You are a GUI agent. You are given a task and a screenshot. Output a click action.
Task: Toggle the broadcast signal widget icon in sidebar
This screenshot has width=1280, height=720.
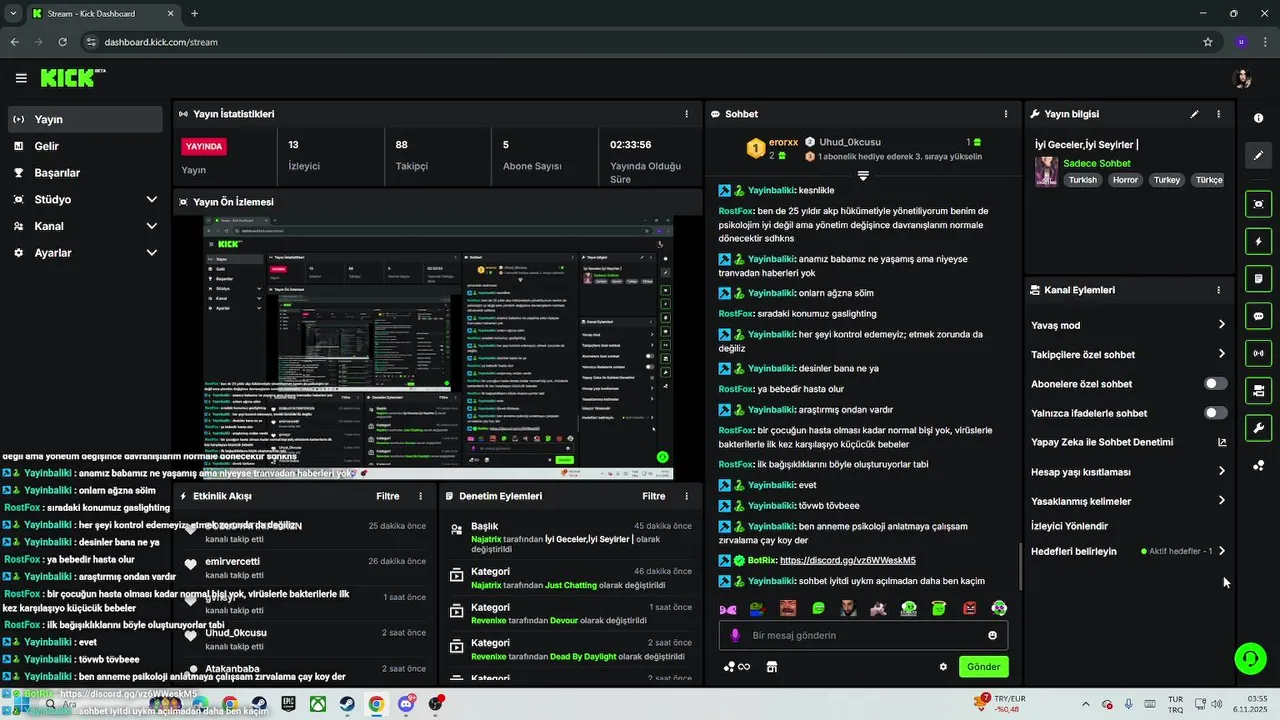tap(1258, 353)
